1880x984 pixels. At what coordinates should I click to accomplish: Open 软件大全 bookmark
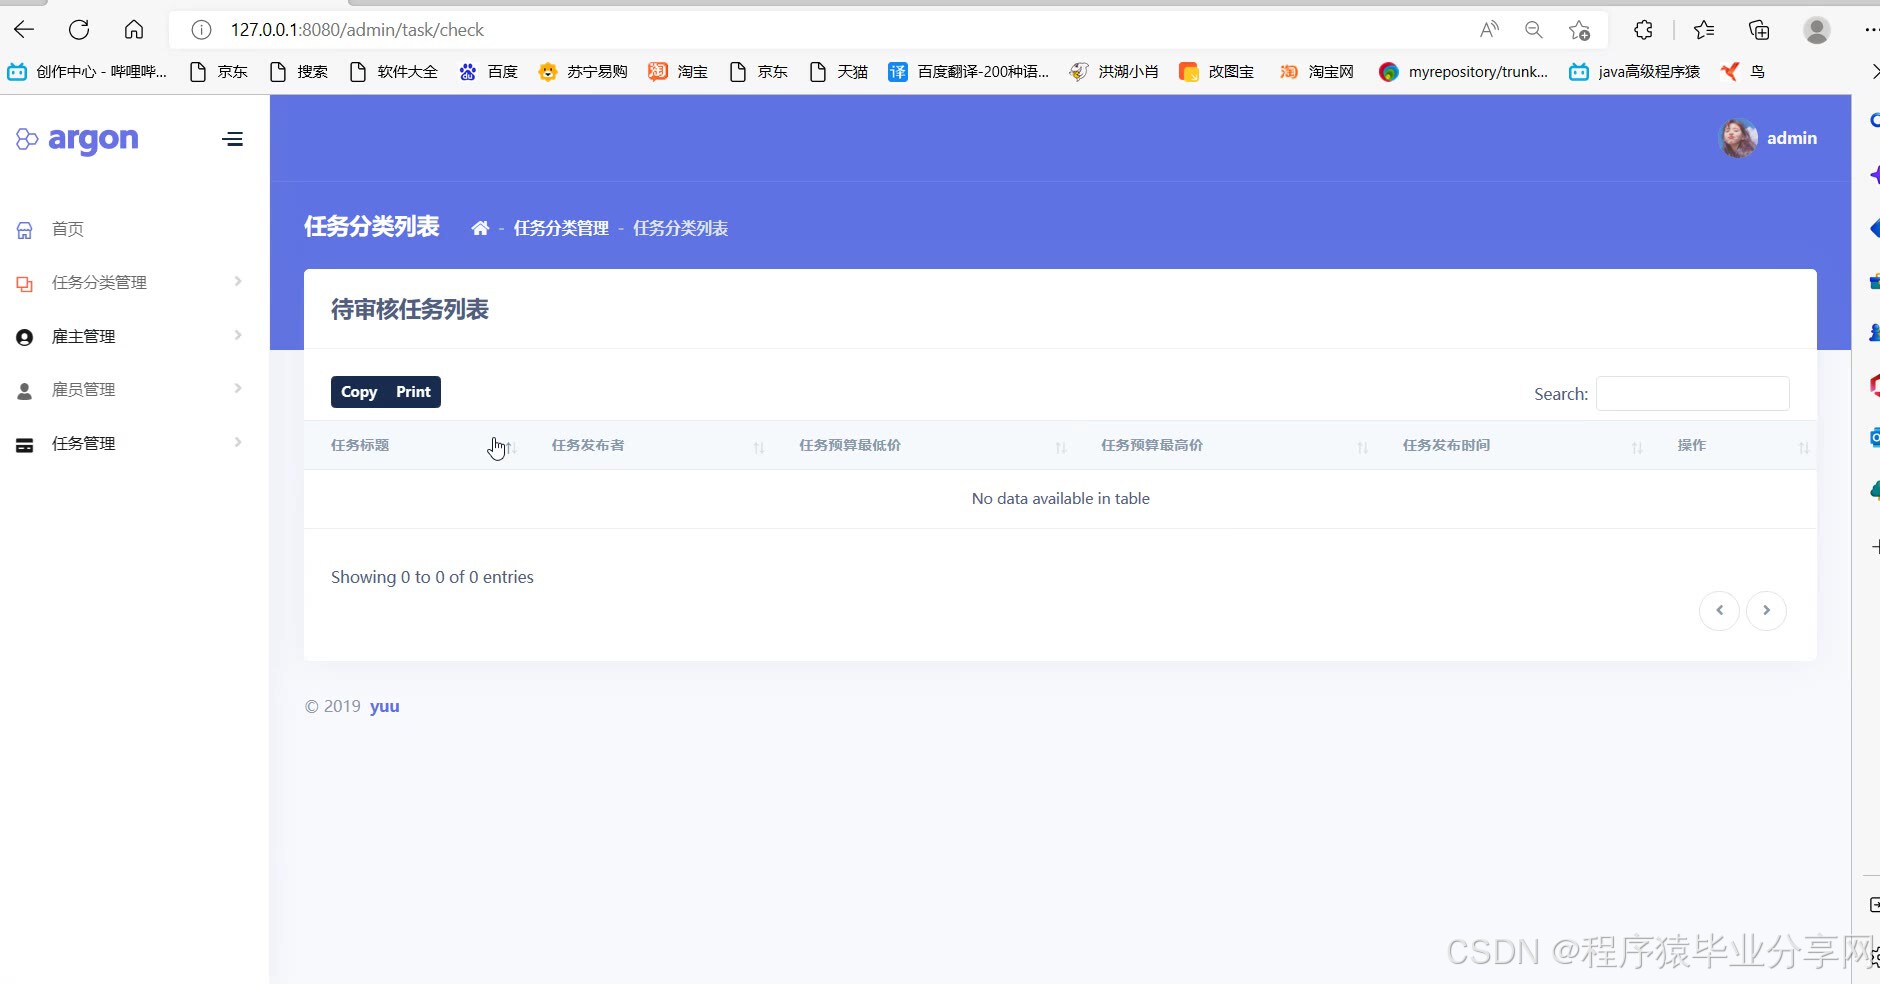pos(394,72)
